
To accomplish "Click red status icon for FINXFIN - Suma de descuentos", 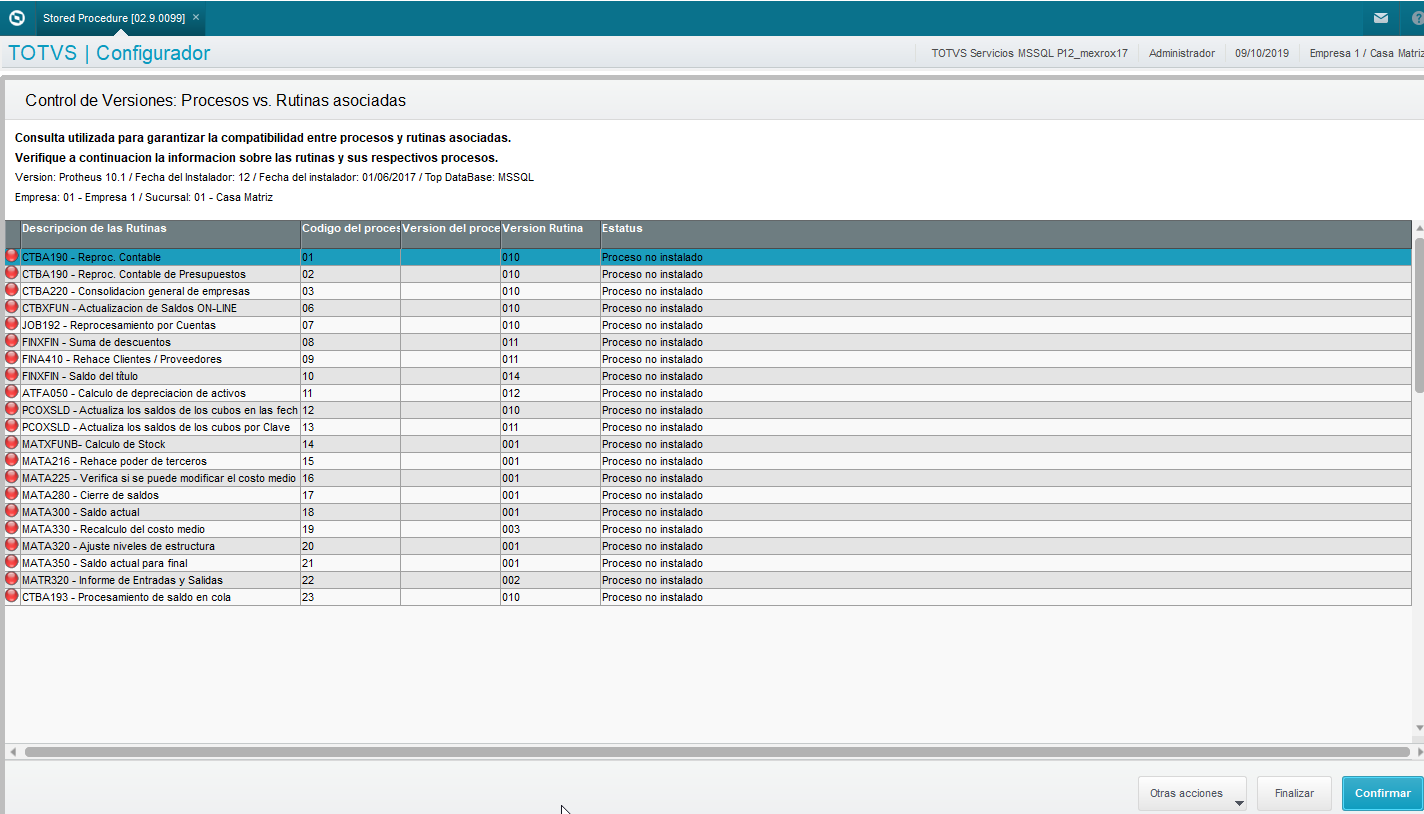I will [12, 341].
